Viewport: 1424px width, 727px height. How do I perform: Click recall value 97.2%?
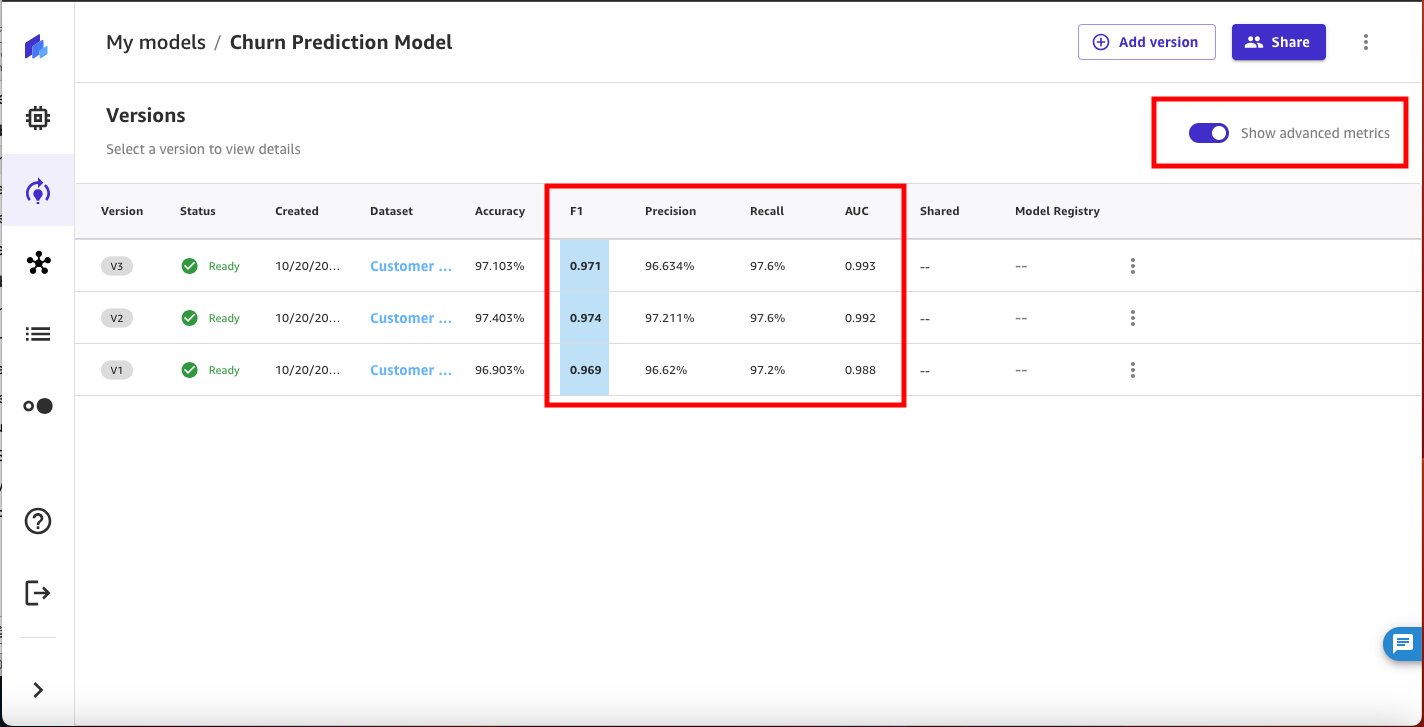[767, 370]
